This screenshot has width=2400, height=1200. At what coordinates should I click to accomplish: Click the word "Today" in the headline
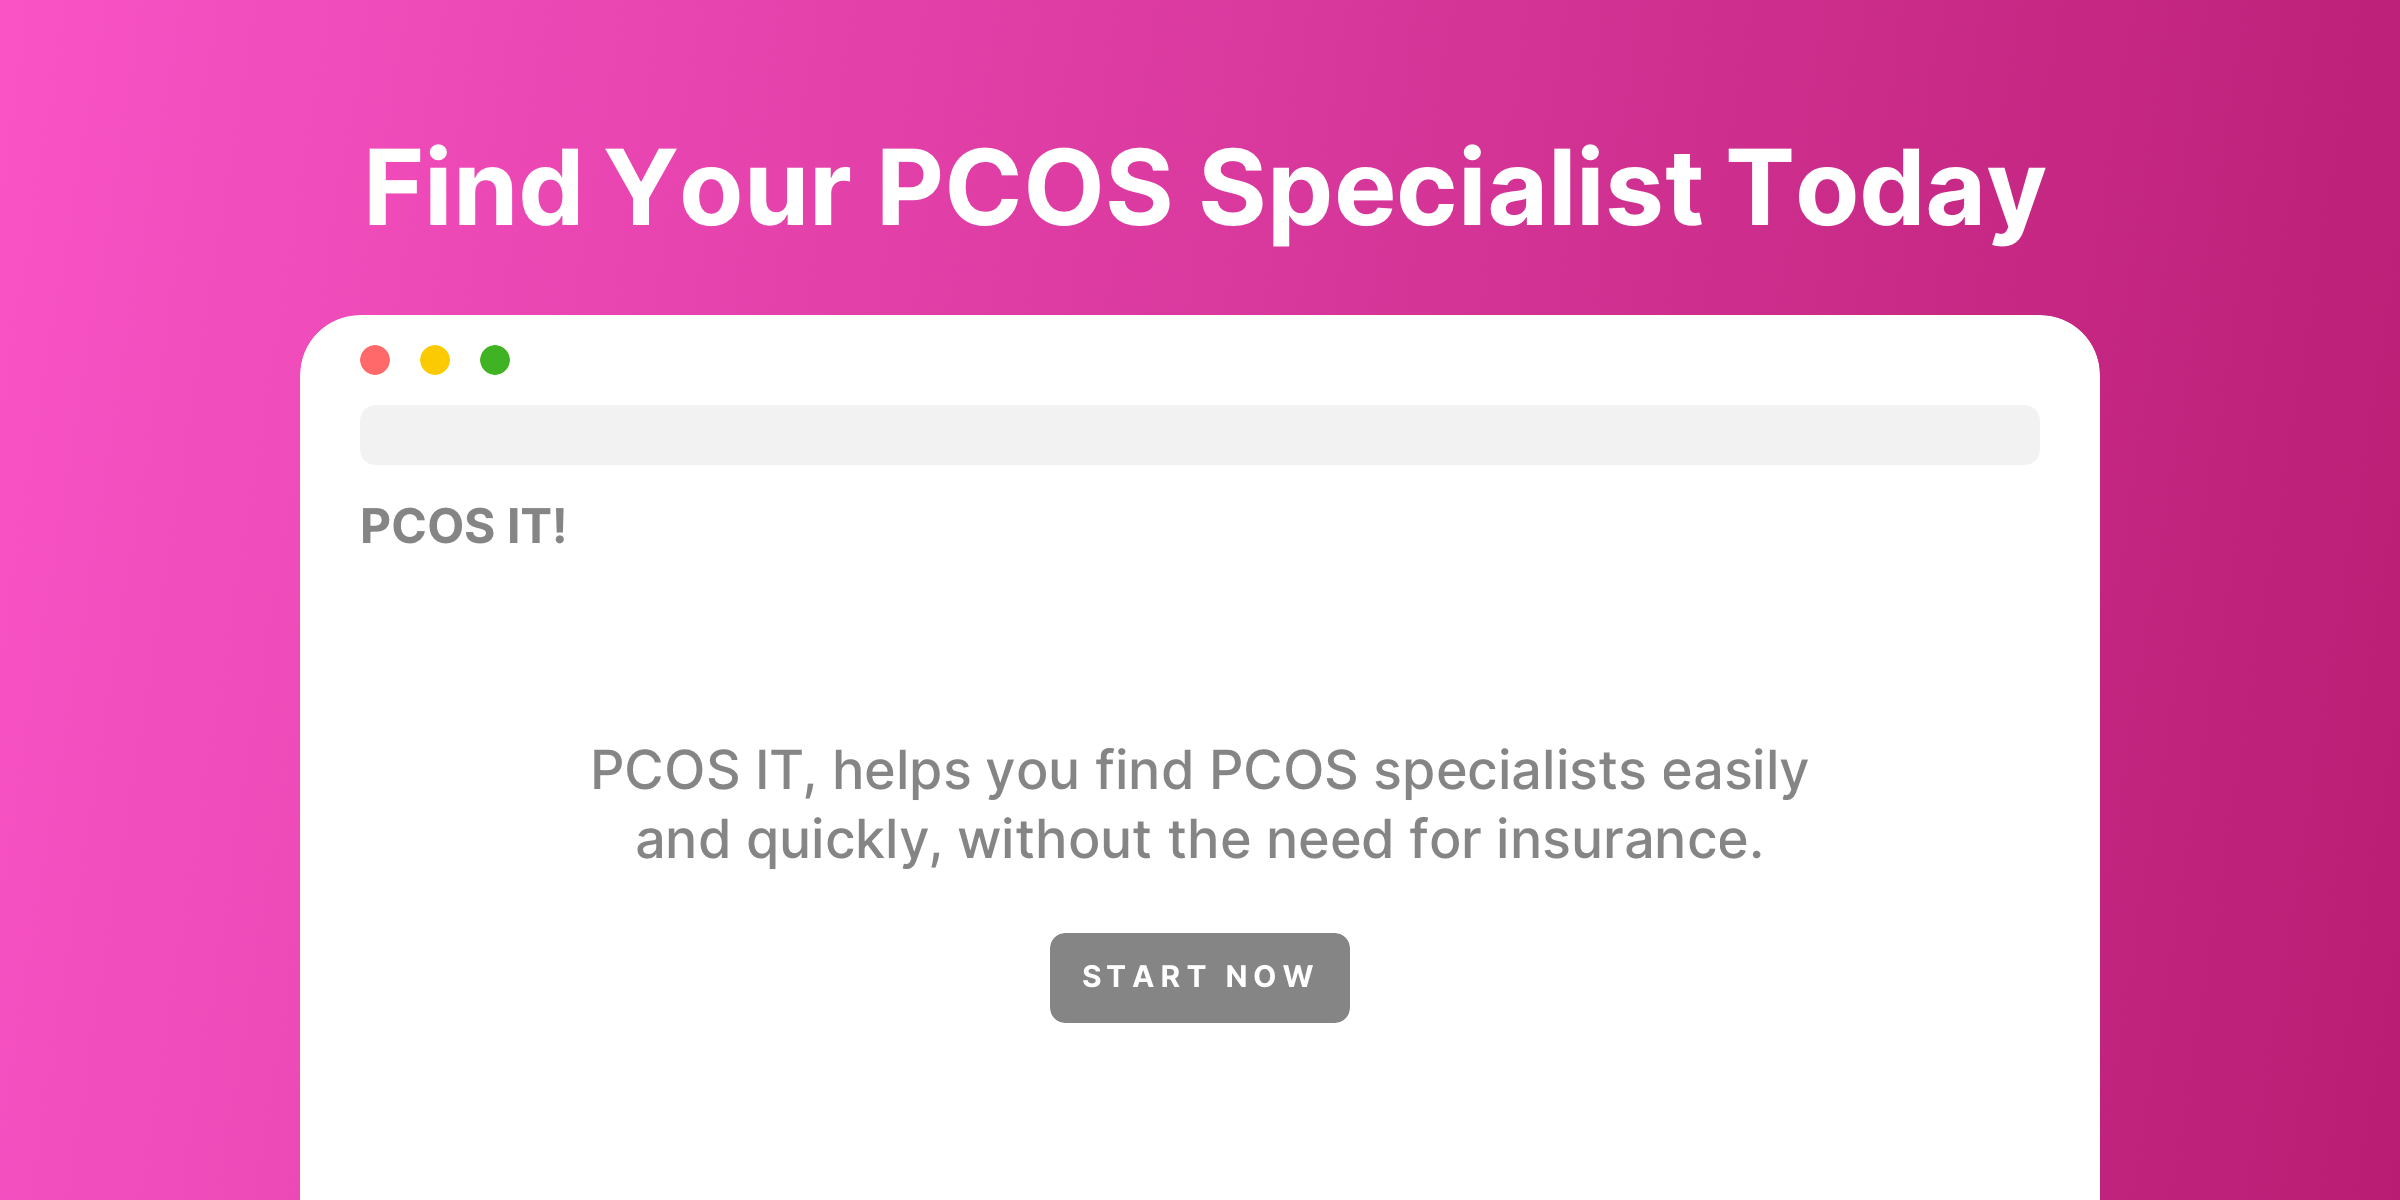[x=1886, y=189]
